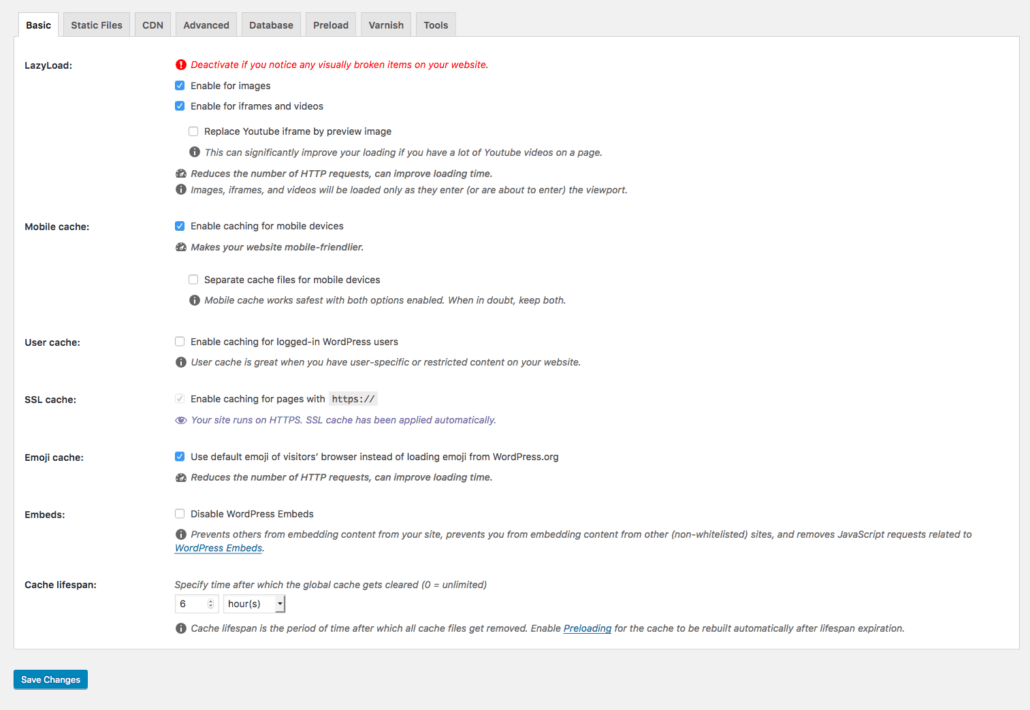The width and height of the screenshot is (1030, 710).
Task: Check Separate cache files for mobile devices
Action: coord(193,279)
